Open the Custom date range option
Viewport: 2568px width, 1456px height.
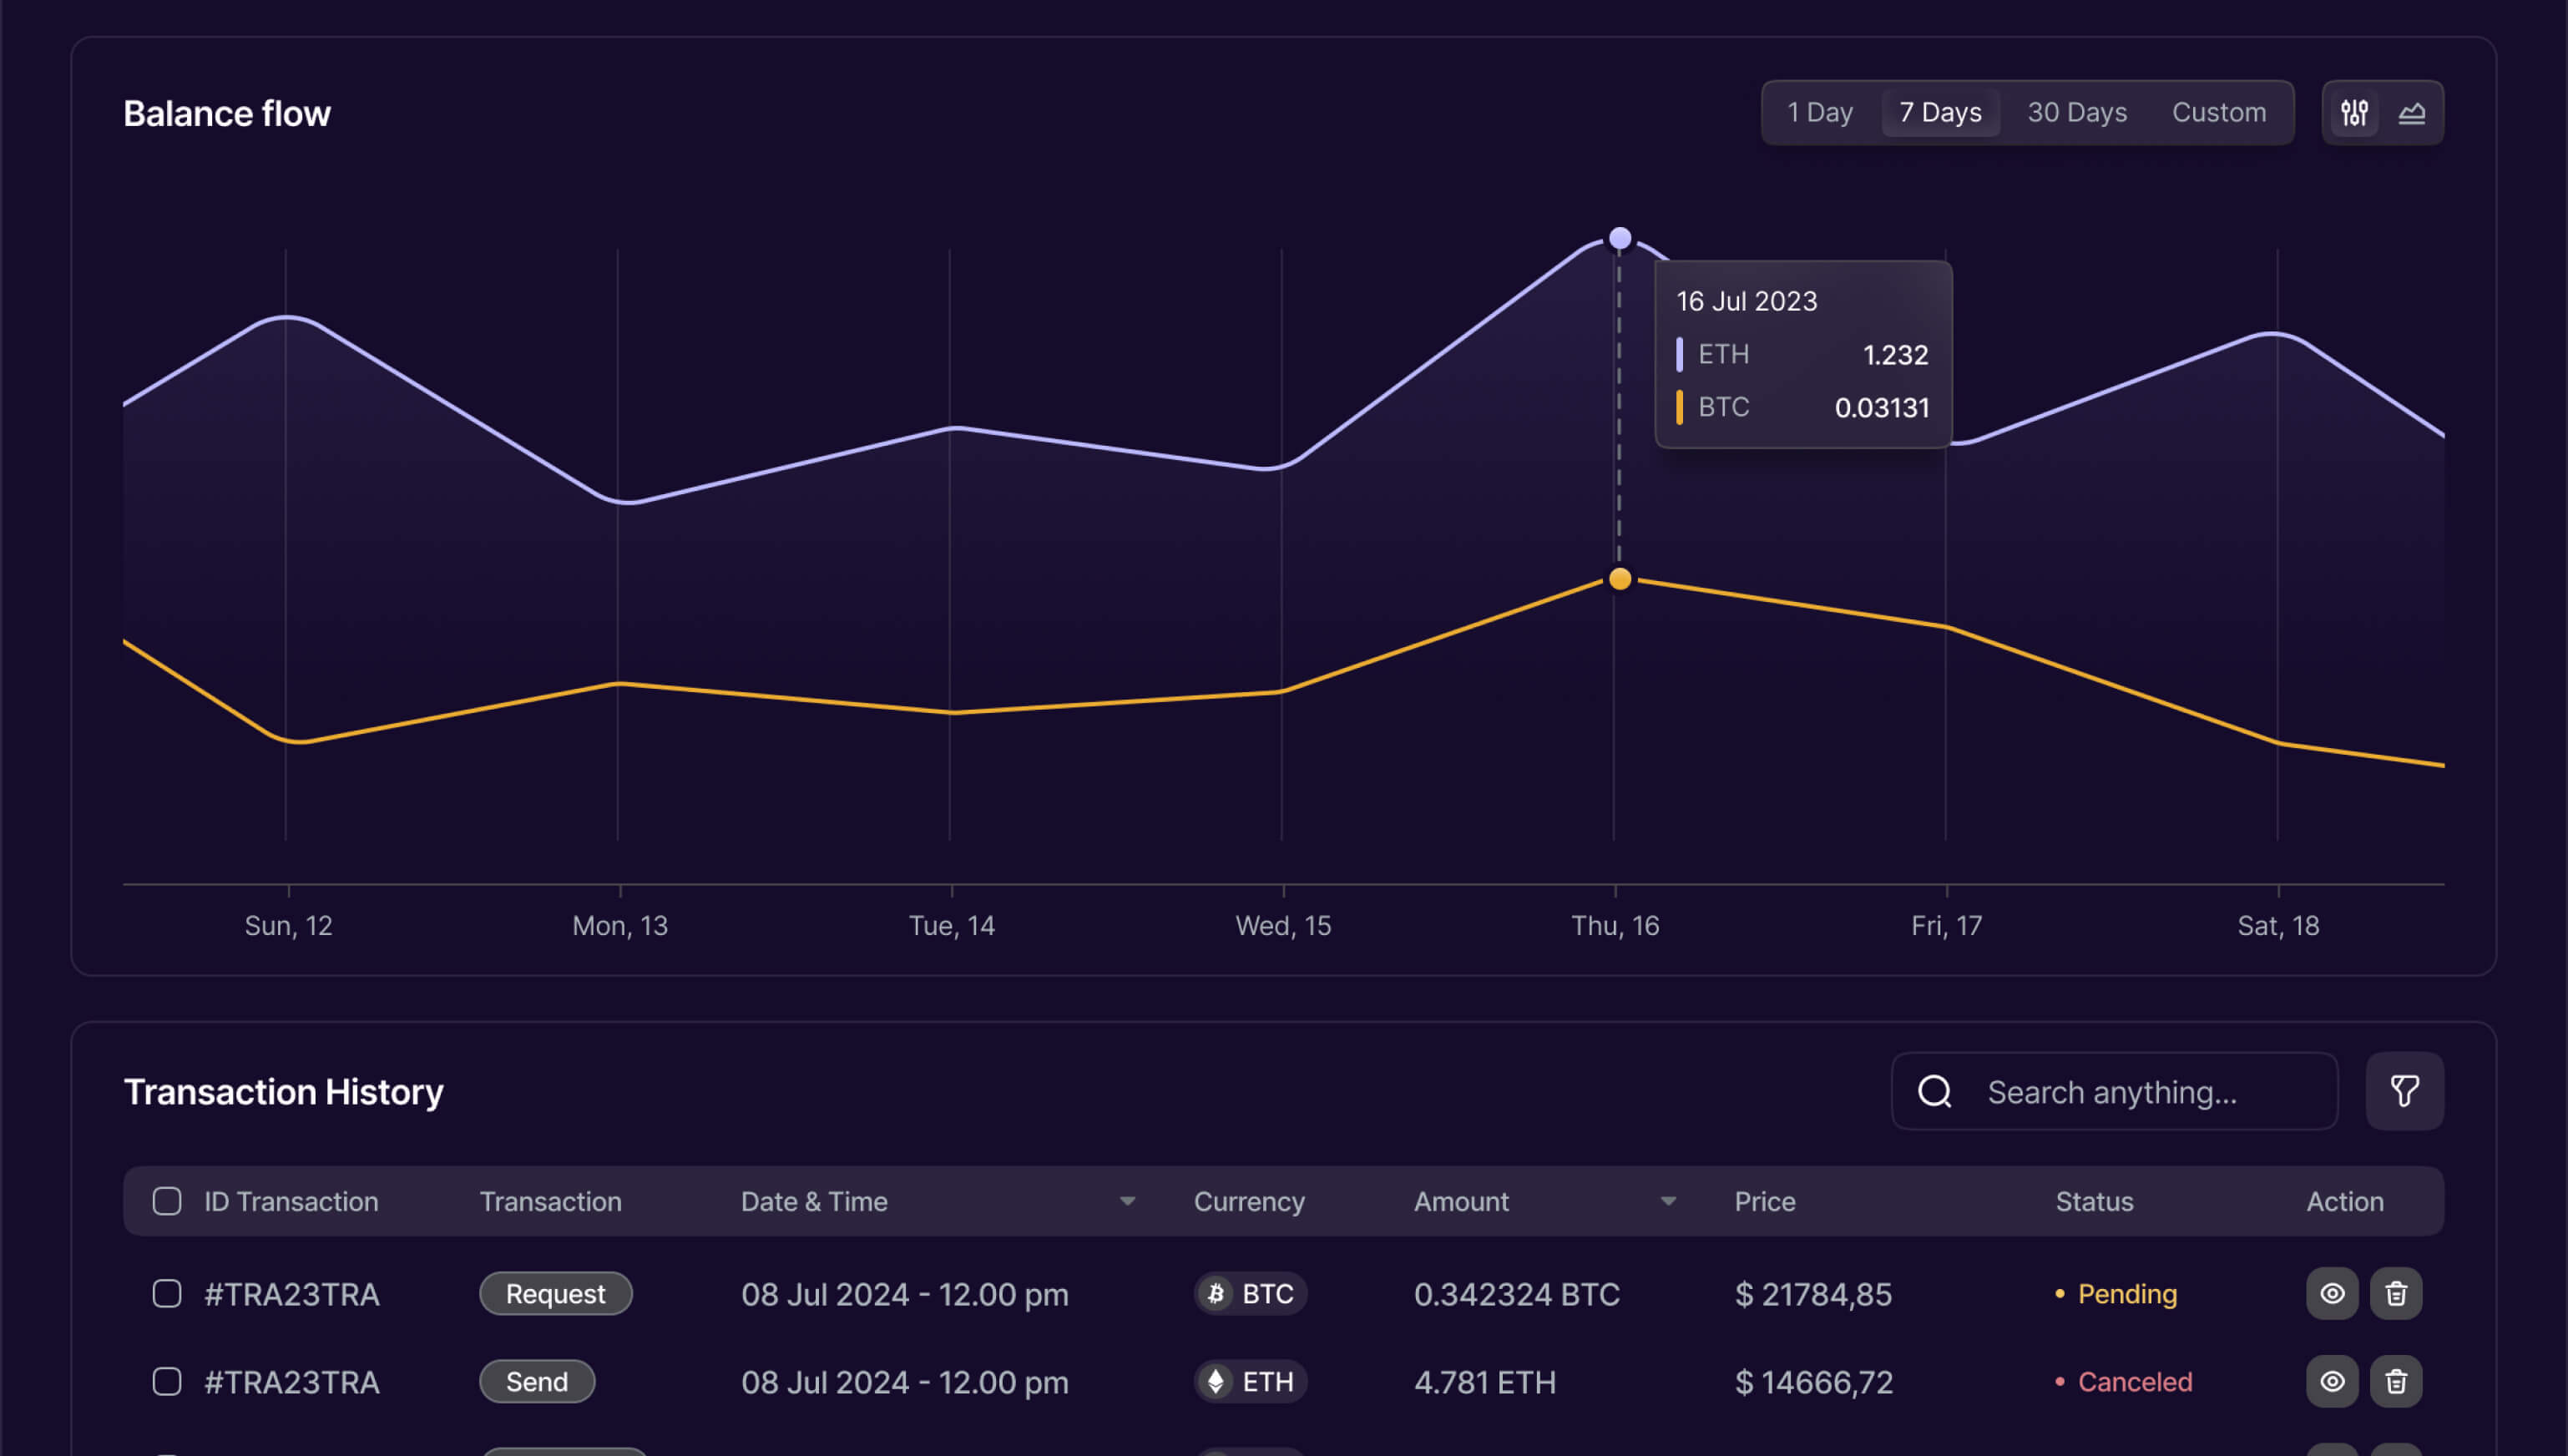click(x=2218, y=113)
